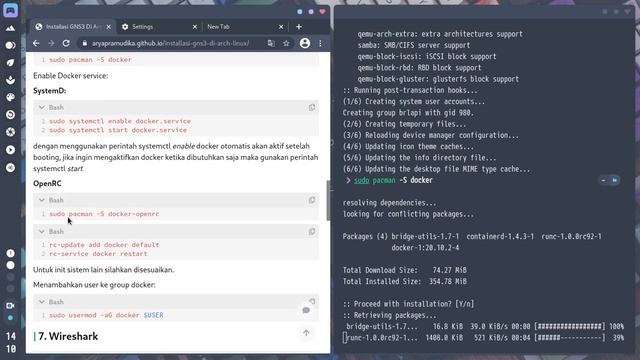Viewport: 640px width, 360px height.
Task: Click 'Menambahkan user ke group docker:' text
Action: tap(94, 285)
